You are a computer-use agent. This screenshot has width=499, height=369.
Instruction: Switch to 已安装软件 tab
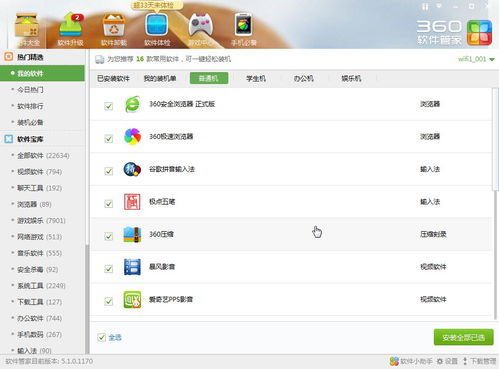113,79
